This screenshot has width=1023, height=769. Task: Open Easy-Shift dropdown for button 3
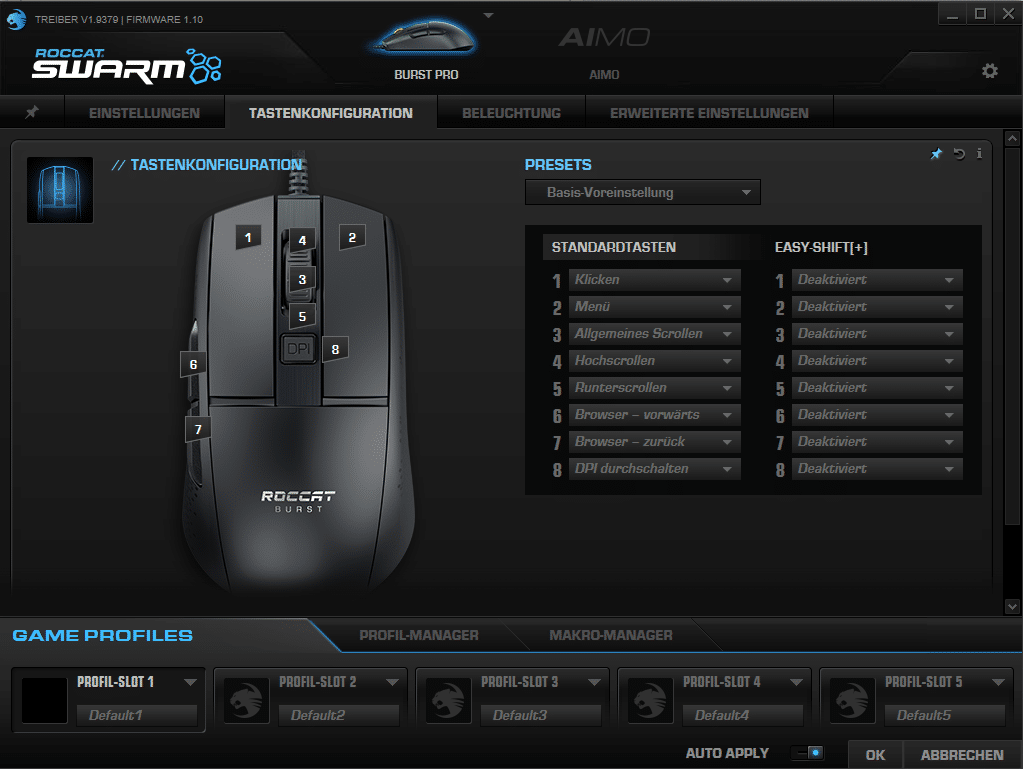876,334
